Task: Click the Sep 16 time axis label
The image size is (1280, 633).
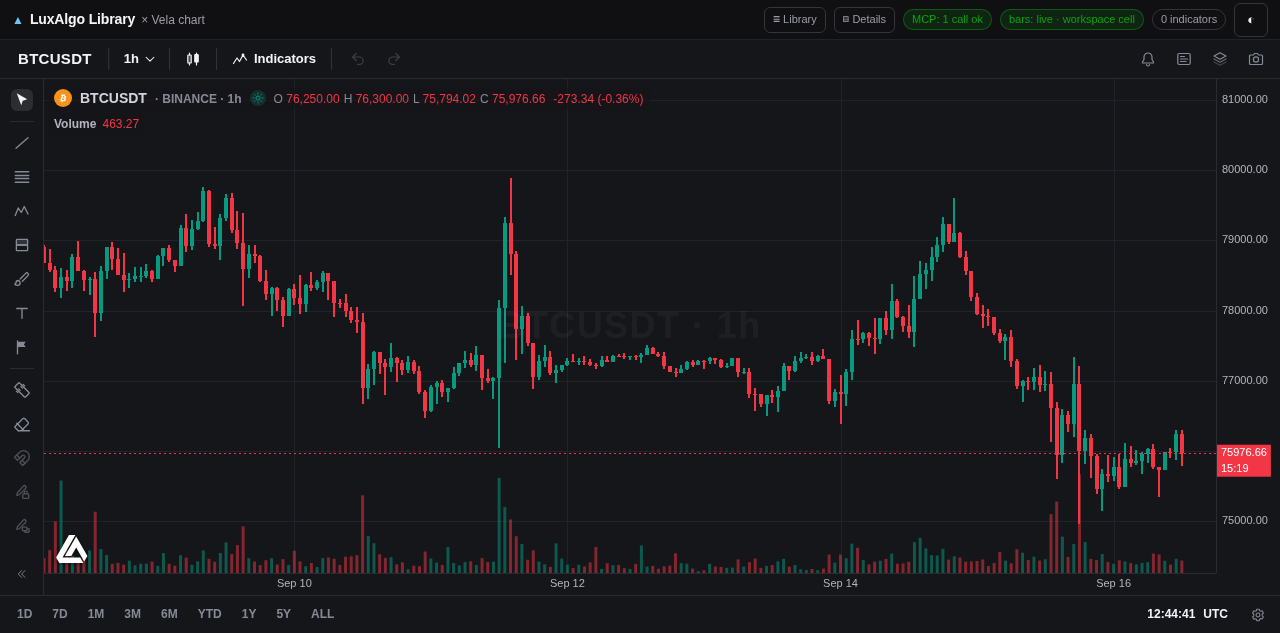Action: (x=1113, y=583)
